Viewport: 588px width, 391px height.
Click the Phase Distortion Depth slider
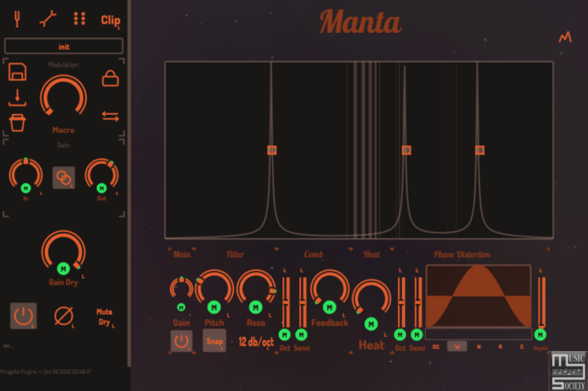542,302
